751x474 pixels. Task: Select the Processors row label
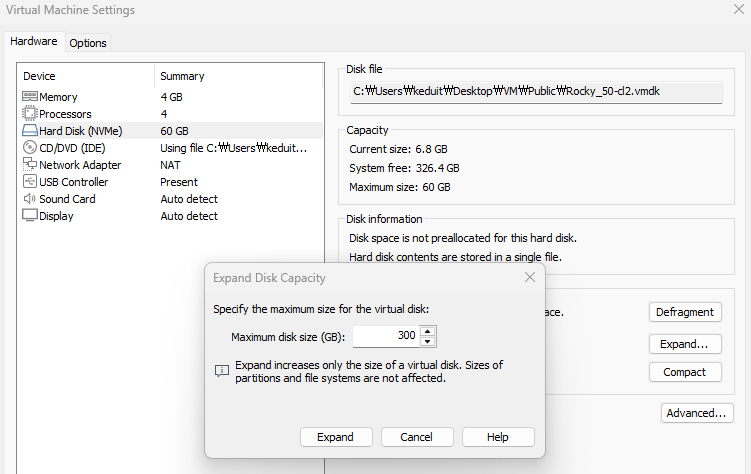tap(65, 114)
